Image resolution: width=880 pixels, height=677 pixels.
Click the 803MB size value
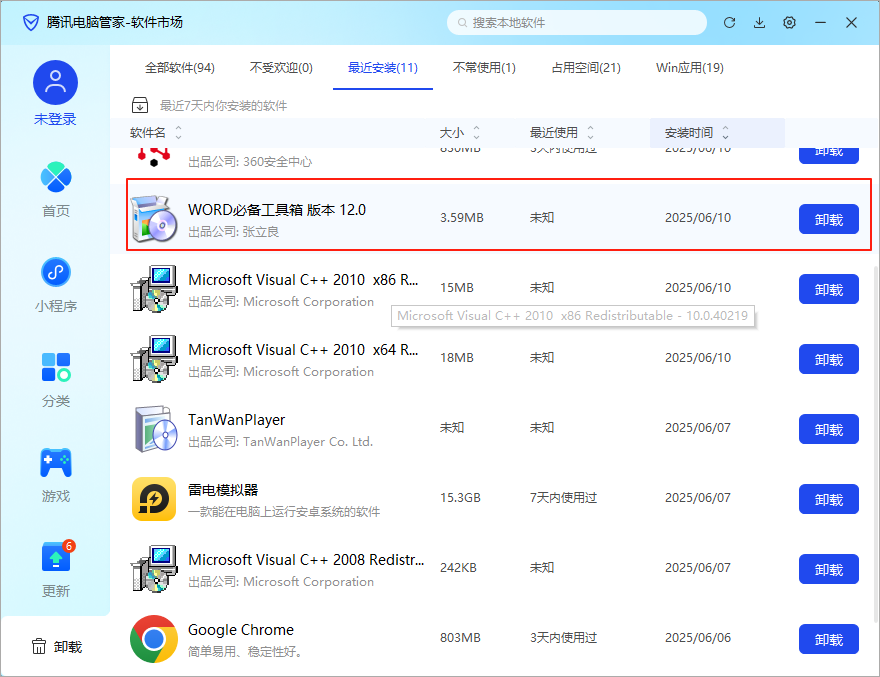(460, 638)
